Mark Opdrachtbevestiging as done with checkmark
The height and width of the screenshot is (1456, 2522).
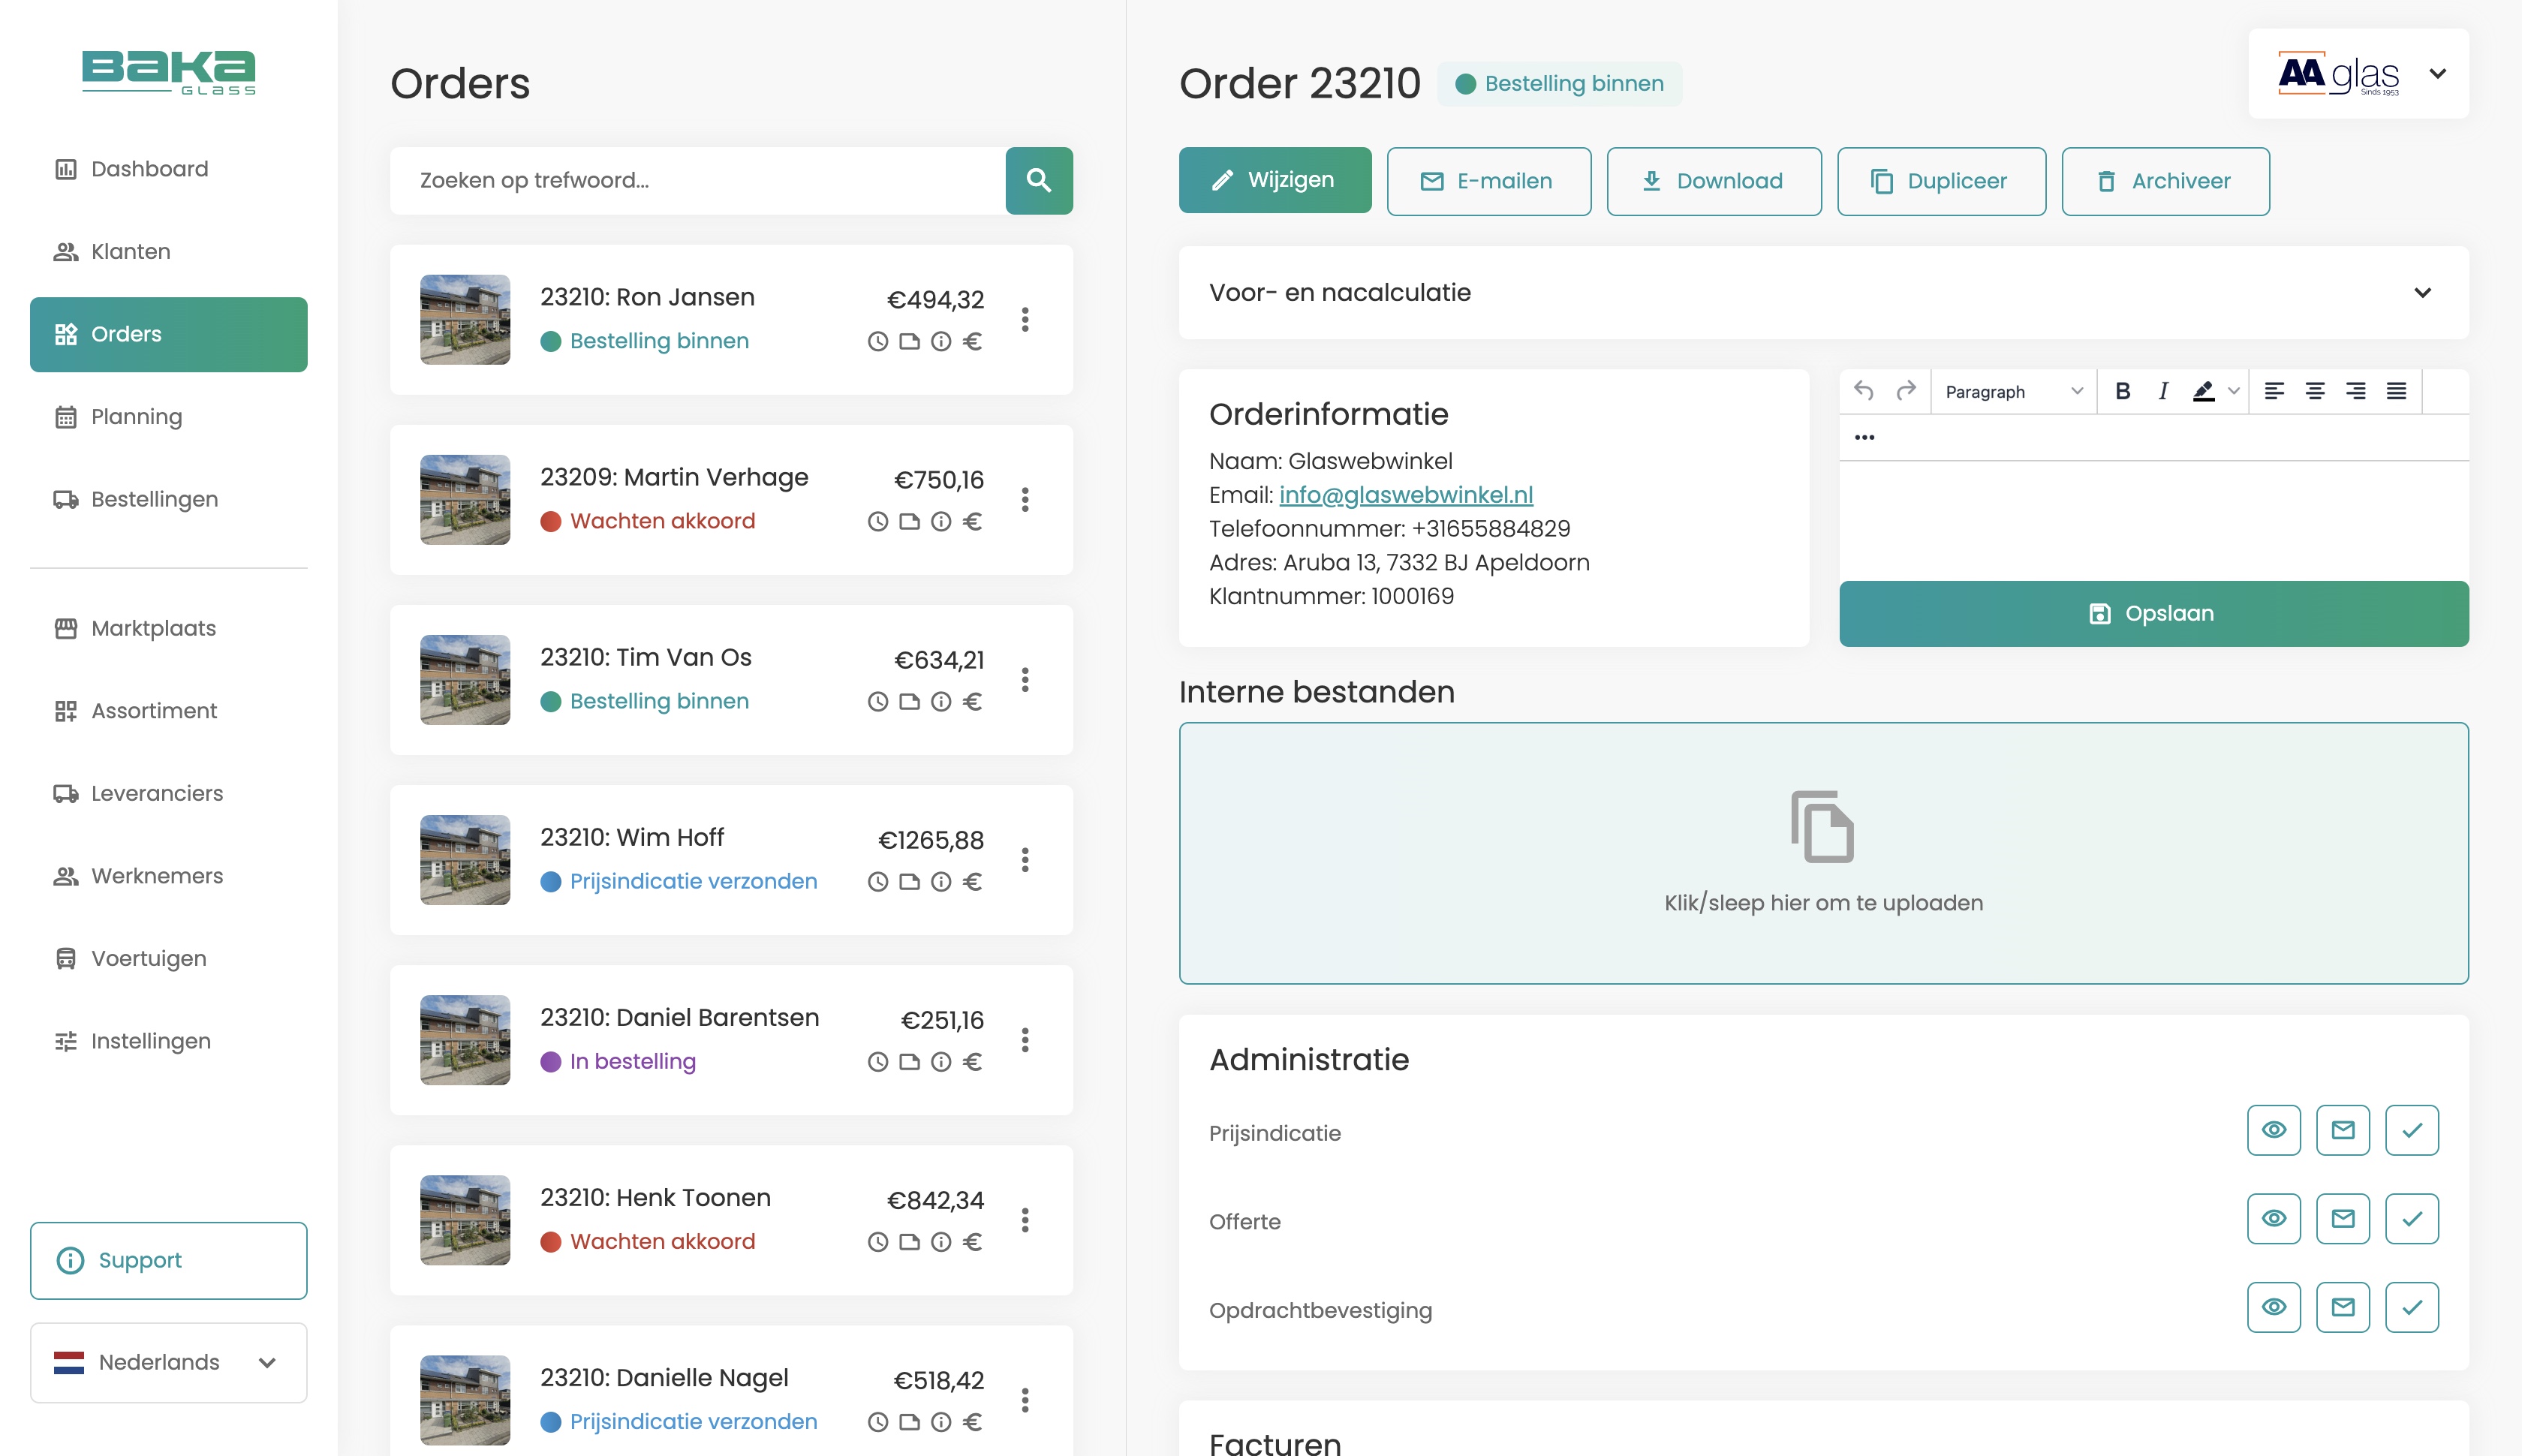click(x=2411, y=1307)
